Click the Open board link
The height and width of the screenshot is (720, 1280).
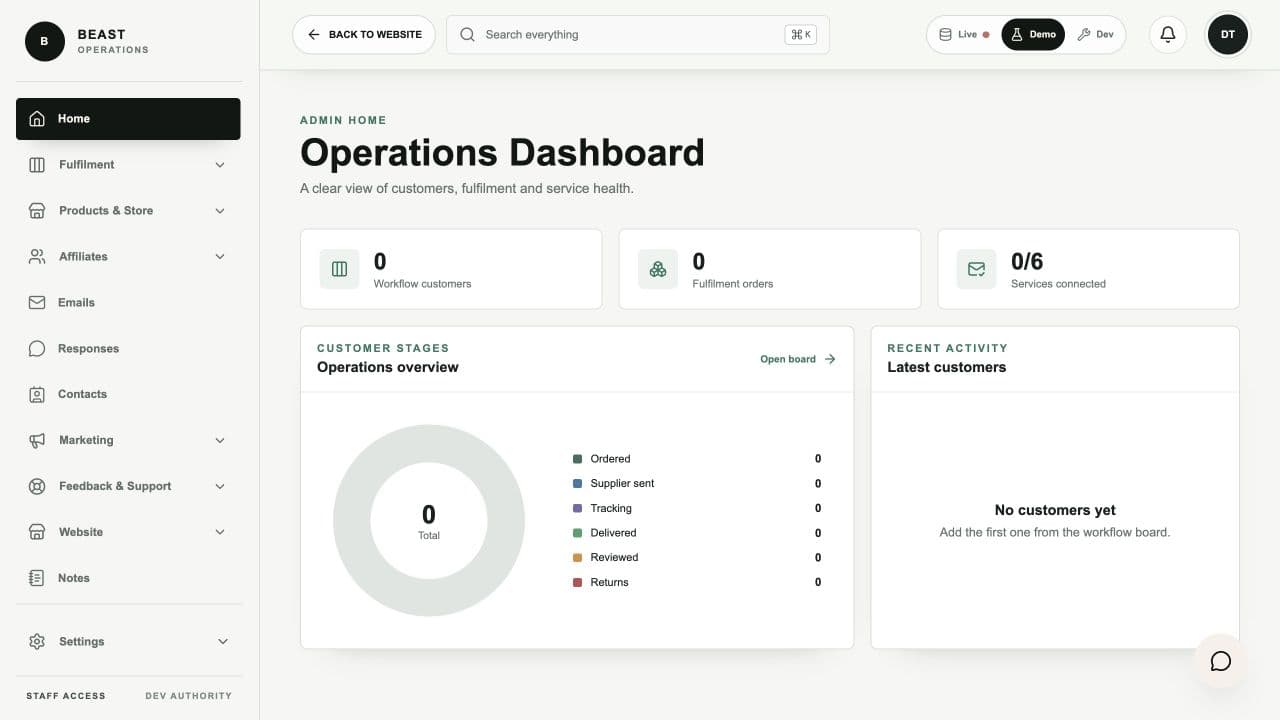pos(797,359)
